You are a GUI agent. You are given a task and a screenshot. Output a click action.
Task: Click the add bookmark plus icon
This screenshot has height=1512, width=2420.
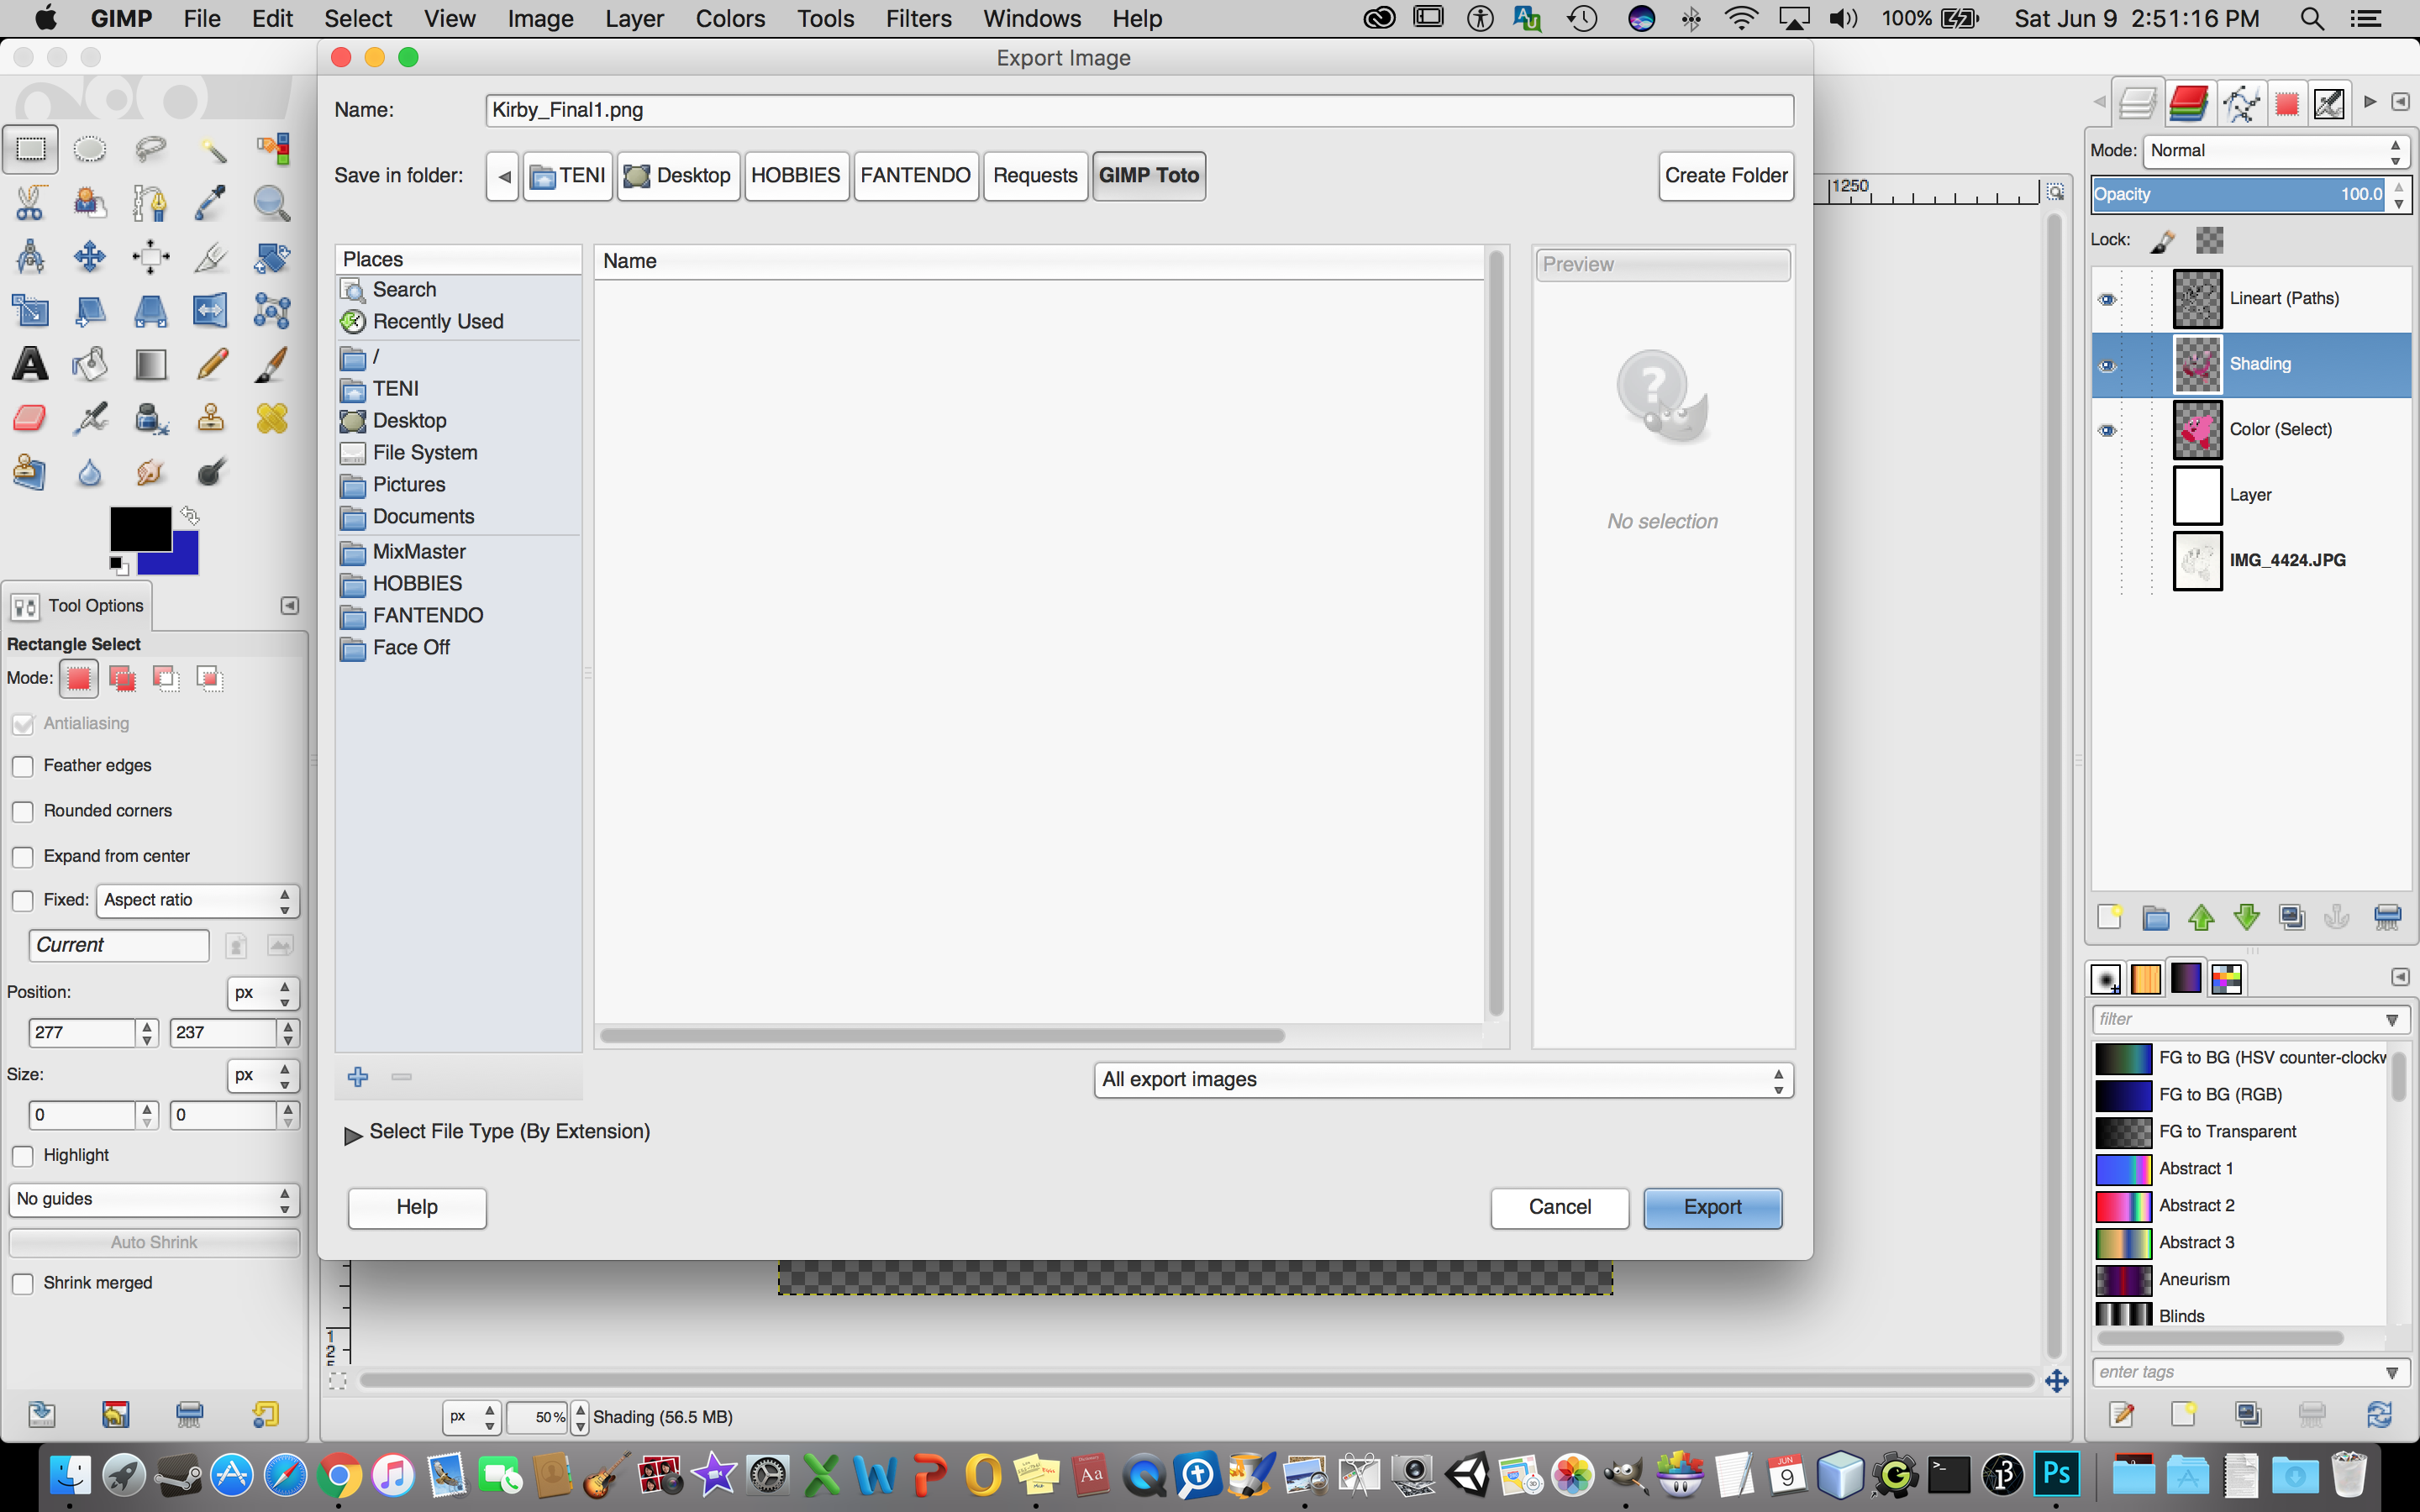(x=358, y=1077)
